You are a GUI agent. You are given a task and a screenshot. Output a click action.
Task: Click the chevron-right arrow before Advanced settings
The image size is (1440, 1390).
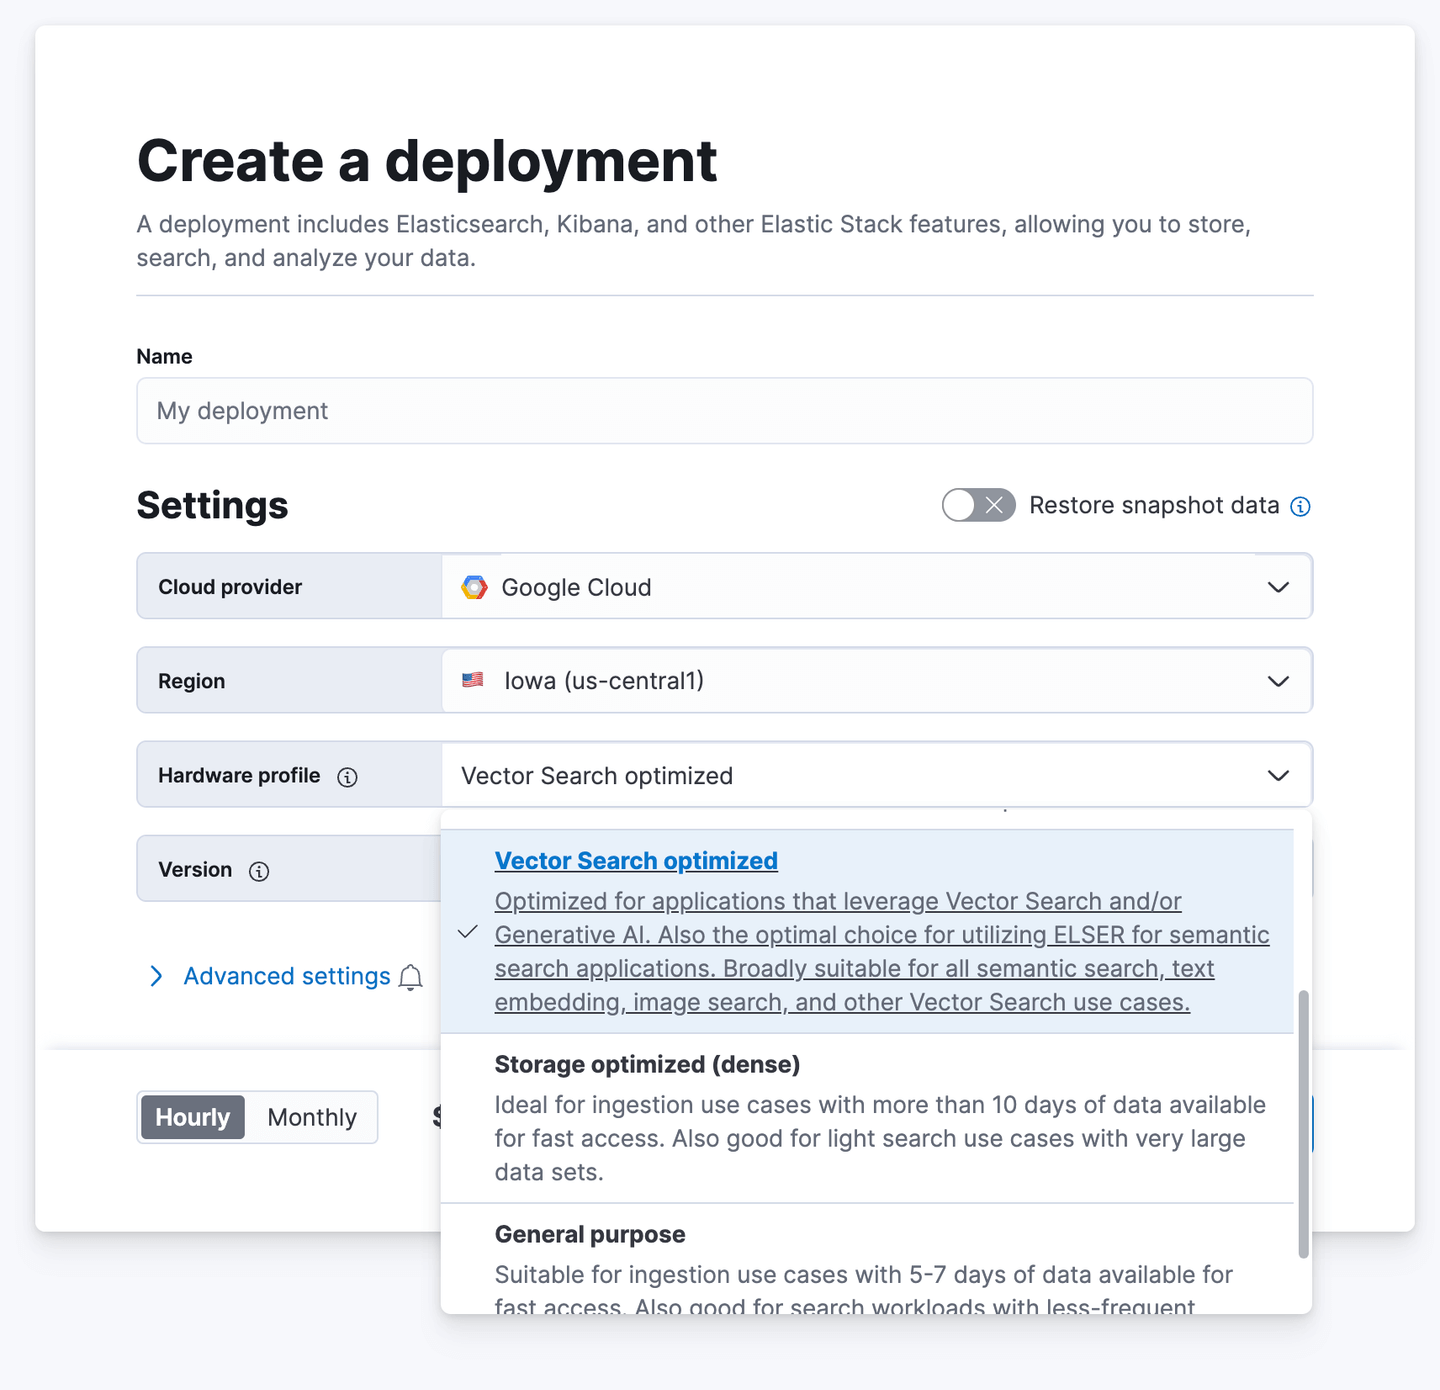click(156, 976)
